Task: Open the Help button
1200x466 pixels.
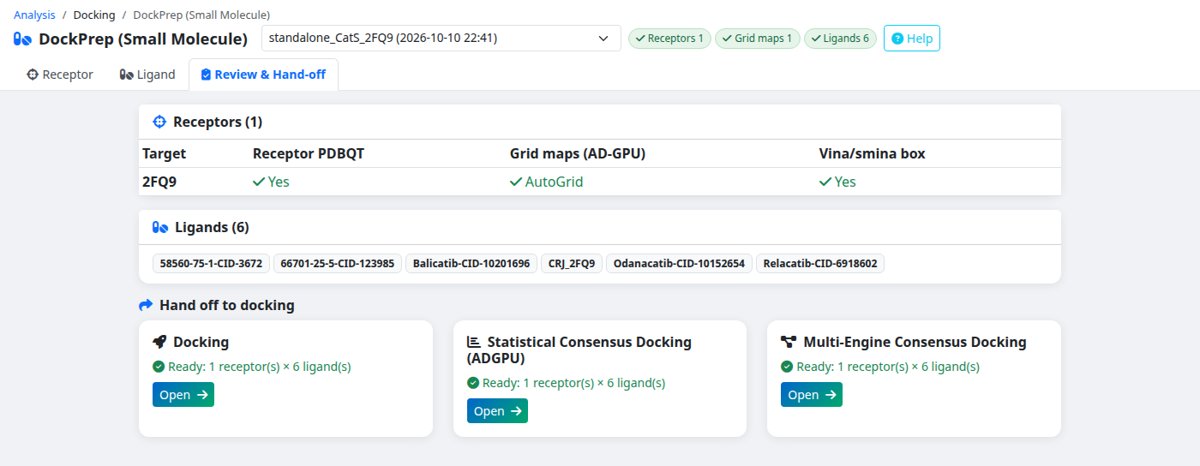Action: [912, 38]
